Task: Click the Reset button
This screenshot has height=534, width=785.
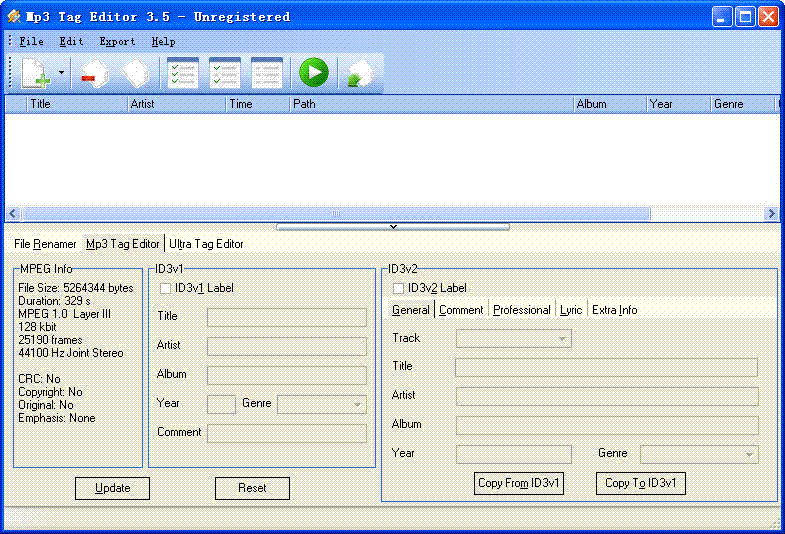Action: tap(252, 488)
